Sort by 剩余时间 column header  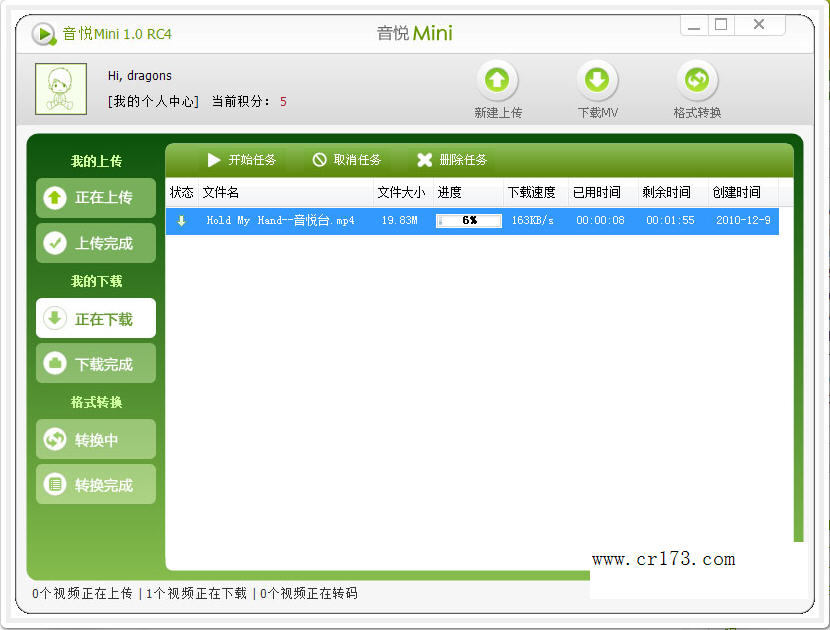coord(673,192)
